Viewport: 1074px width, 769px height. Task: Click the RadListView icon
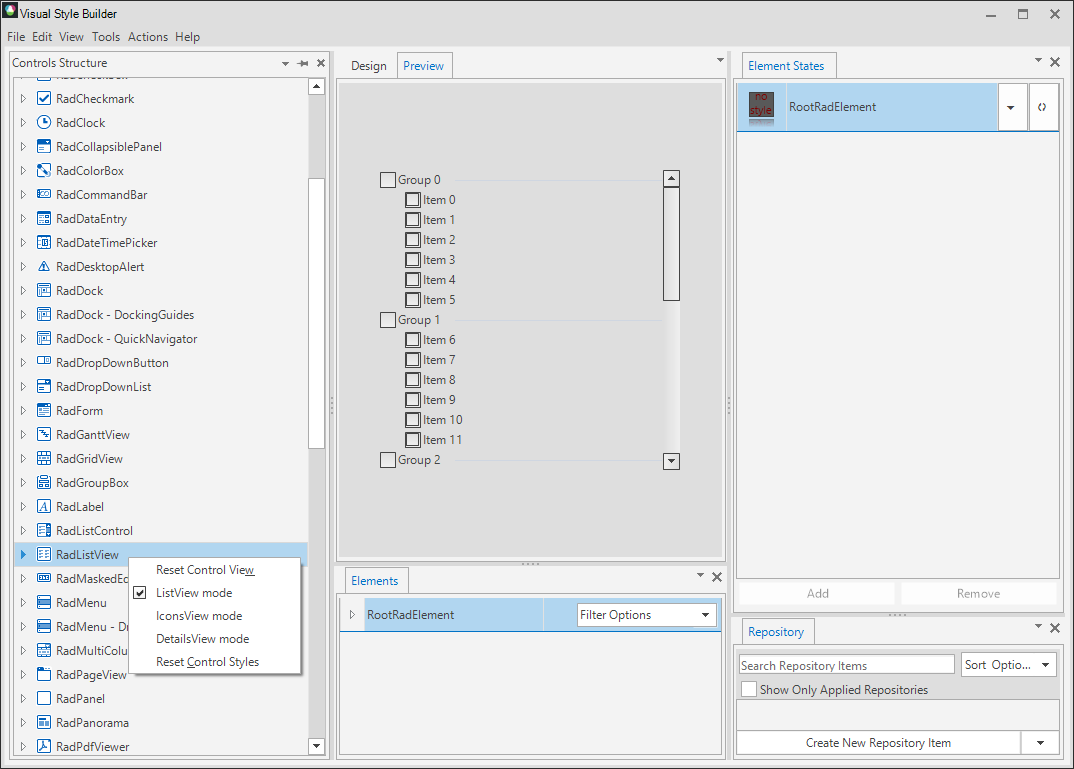point(44,554)
